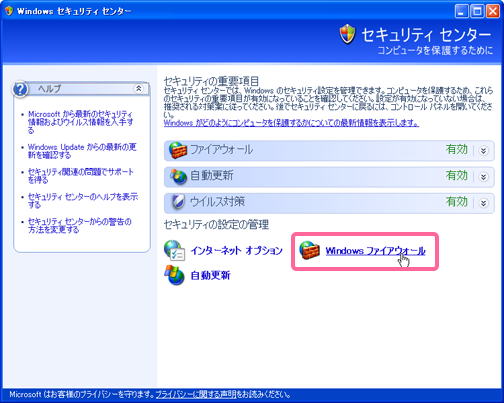Click the 自動更新 有効 status text
Image resolution: width=504 pixels, height=403 pixels.
(457, 175)
